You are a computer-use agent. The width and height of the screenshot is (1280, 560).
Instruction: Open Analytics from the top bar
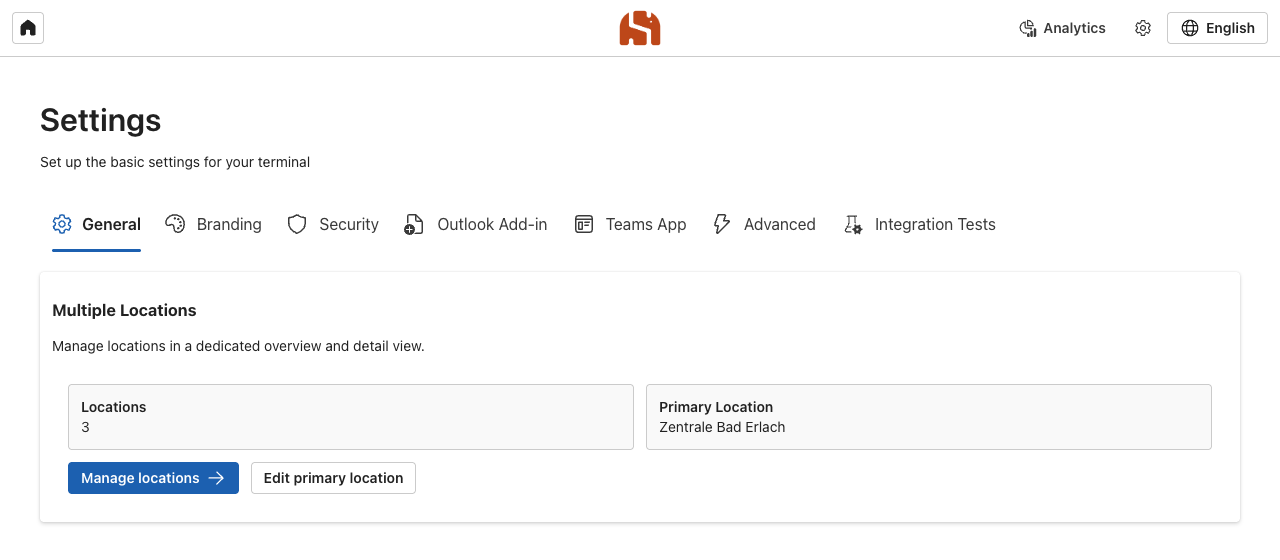(1062, 28)
